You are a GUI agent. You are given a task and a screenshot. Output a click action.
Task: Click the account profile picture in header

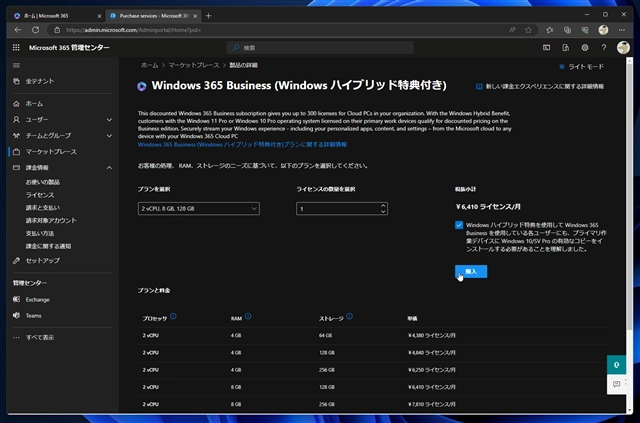pos(623,48)
